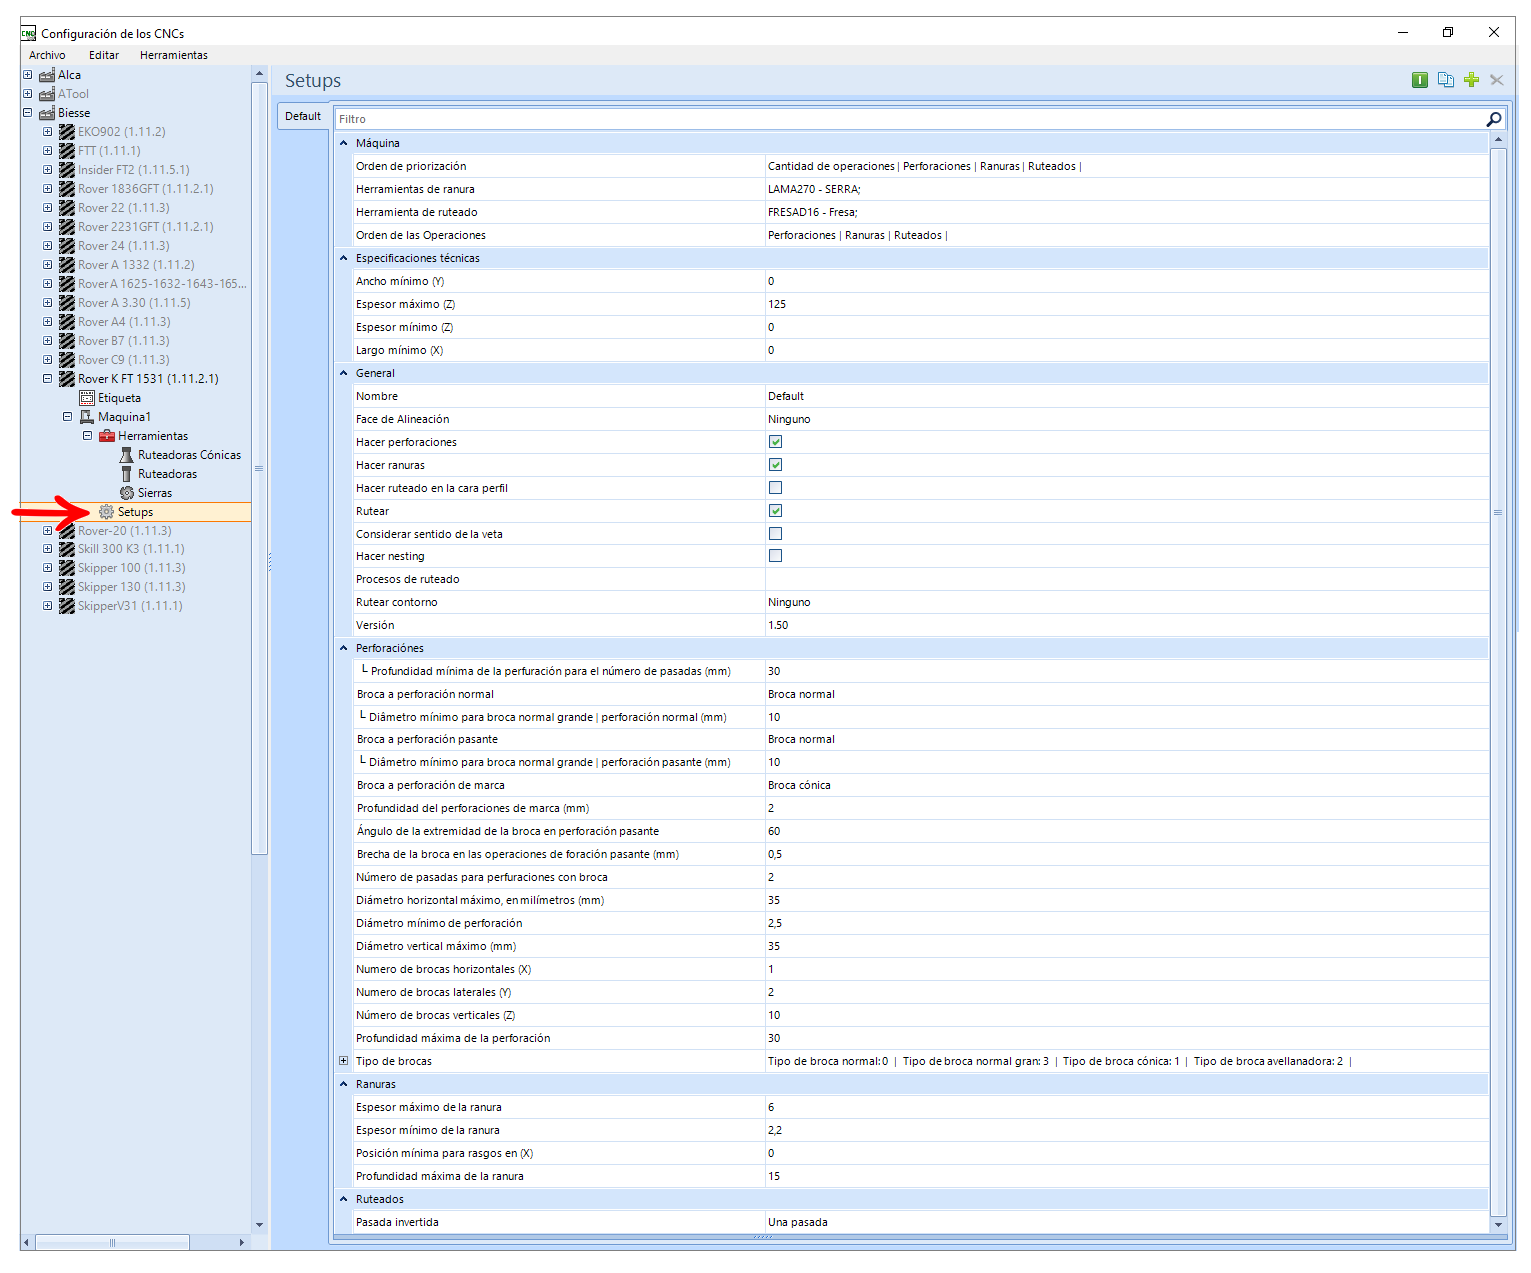
Task: Click the red Herramientas toolbox icon
Action: [107, 436]
